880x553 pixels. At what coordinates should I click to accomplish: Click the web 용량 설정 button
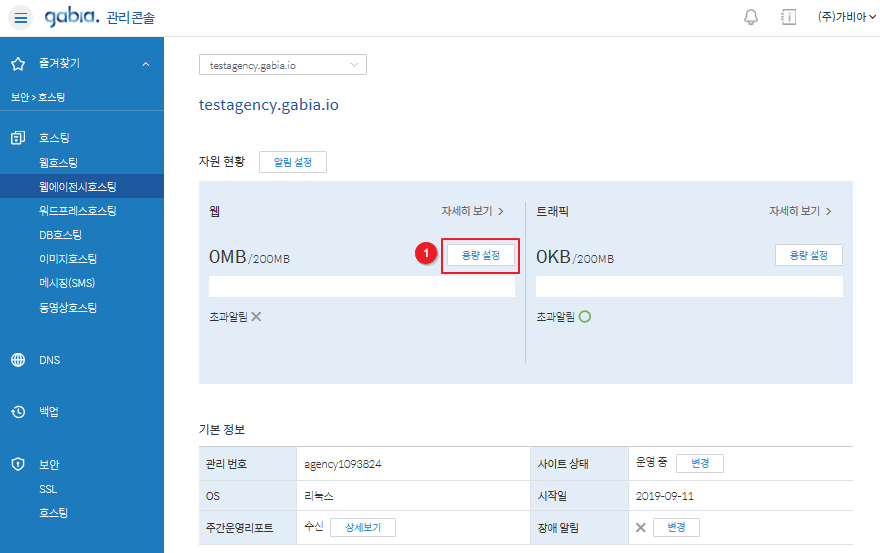pyautogui.click(x=480, y=256)
